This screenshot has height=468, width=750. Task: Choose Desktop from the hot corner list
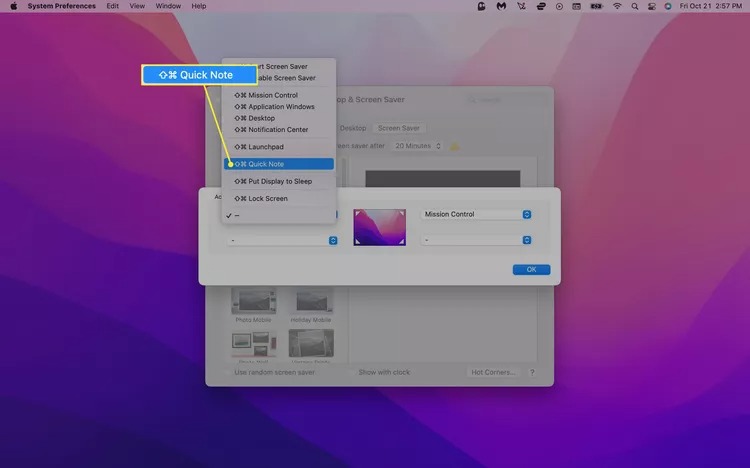click(279, 118)
